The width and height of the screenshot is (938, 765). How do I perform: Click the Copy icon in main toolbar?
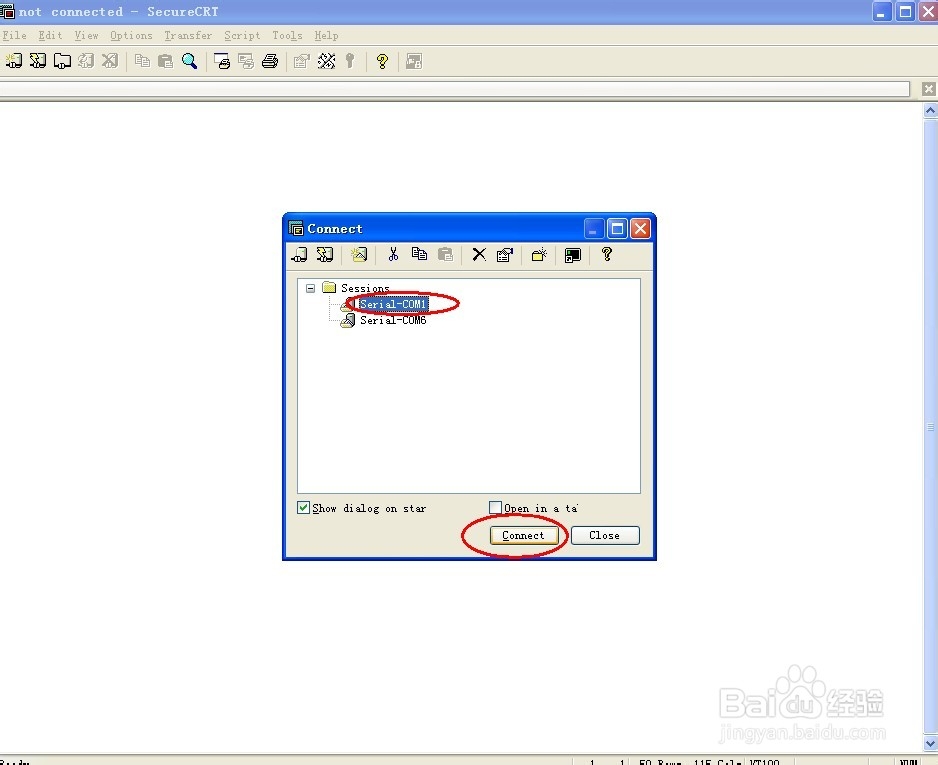tap(142, 61)
